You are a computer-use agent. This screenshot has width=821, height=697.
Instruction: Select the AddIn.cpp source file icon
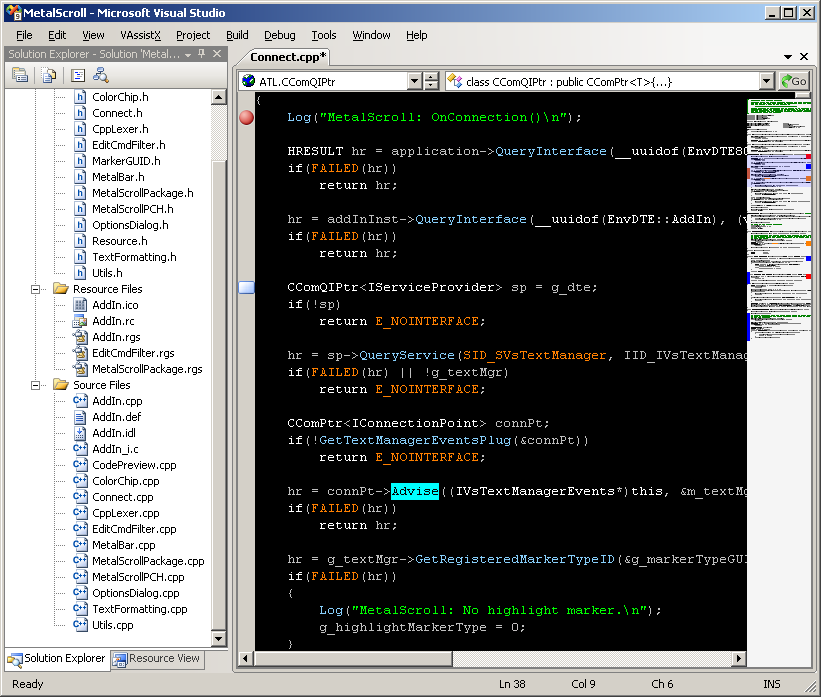coord(80,401)
